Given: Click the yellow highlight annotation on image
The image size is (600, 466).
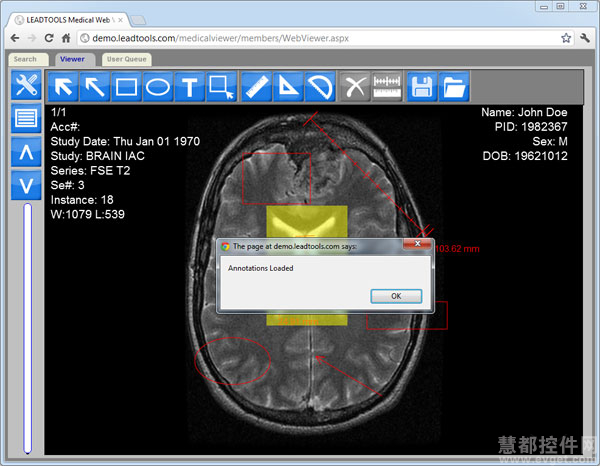Looking at the screenshot, I should (x=307, y=222).
